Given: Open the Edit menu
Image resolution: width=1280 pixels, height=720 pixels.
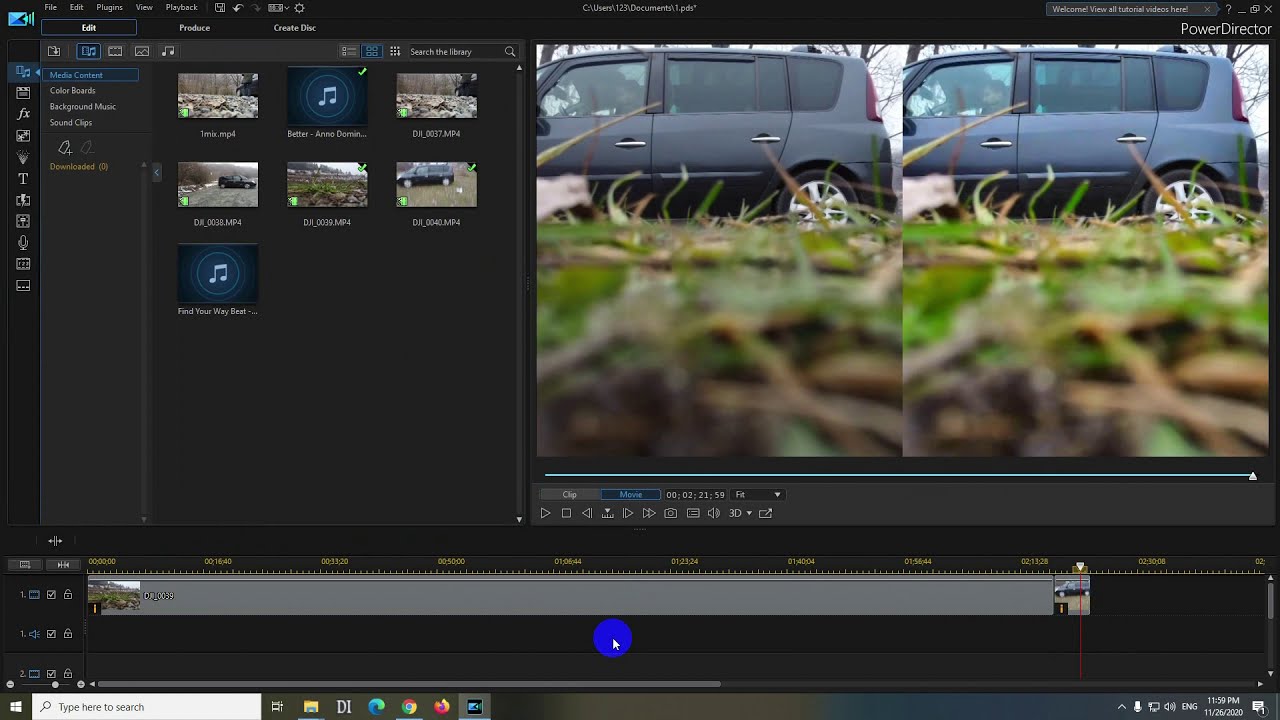Looking at the screenshot, I should tap(76, 8).
